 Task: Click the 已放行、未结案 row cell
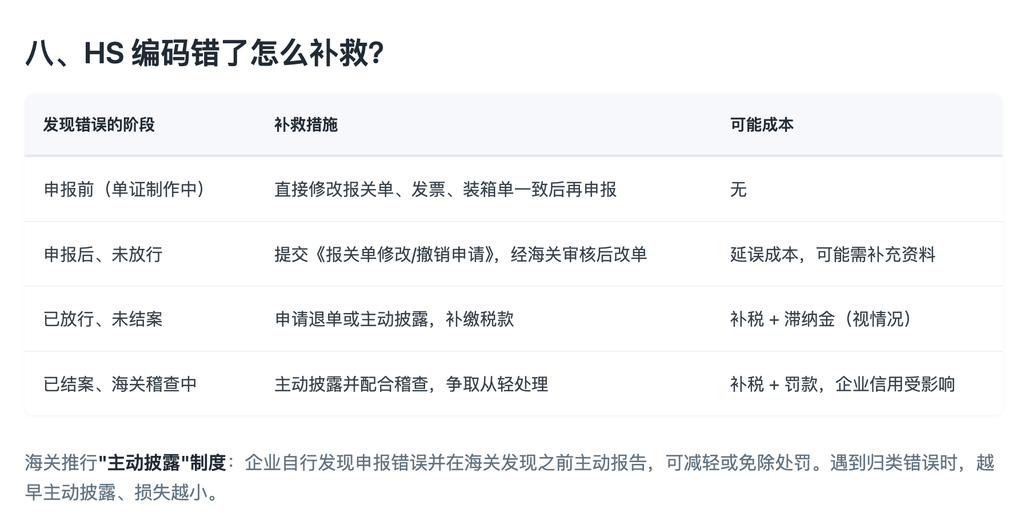point(103,319)
